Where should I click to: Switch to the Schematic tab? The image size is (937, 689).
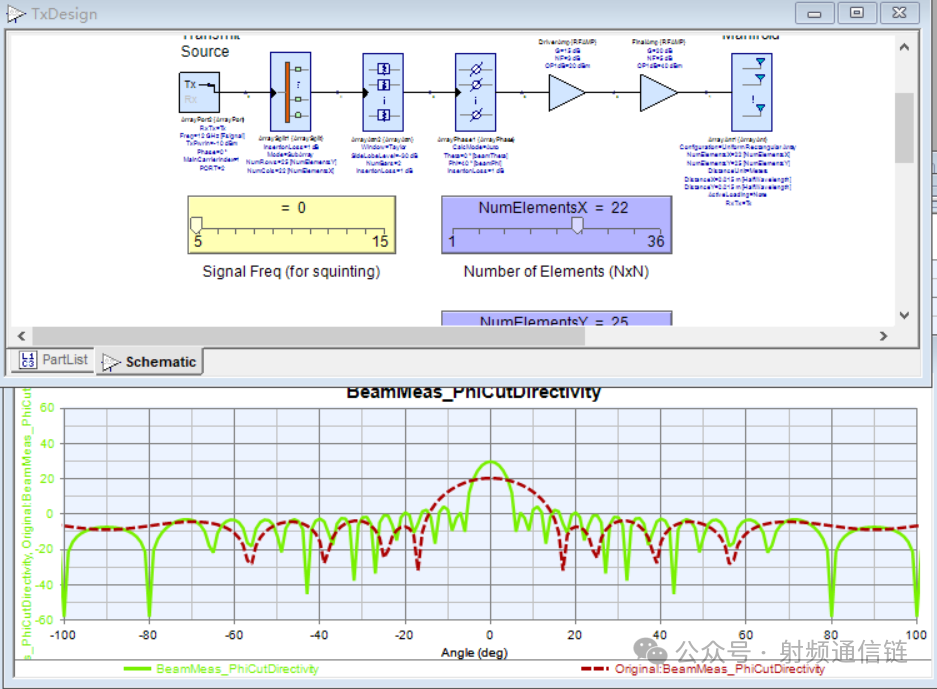point(150,362)
